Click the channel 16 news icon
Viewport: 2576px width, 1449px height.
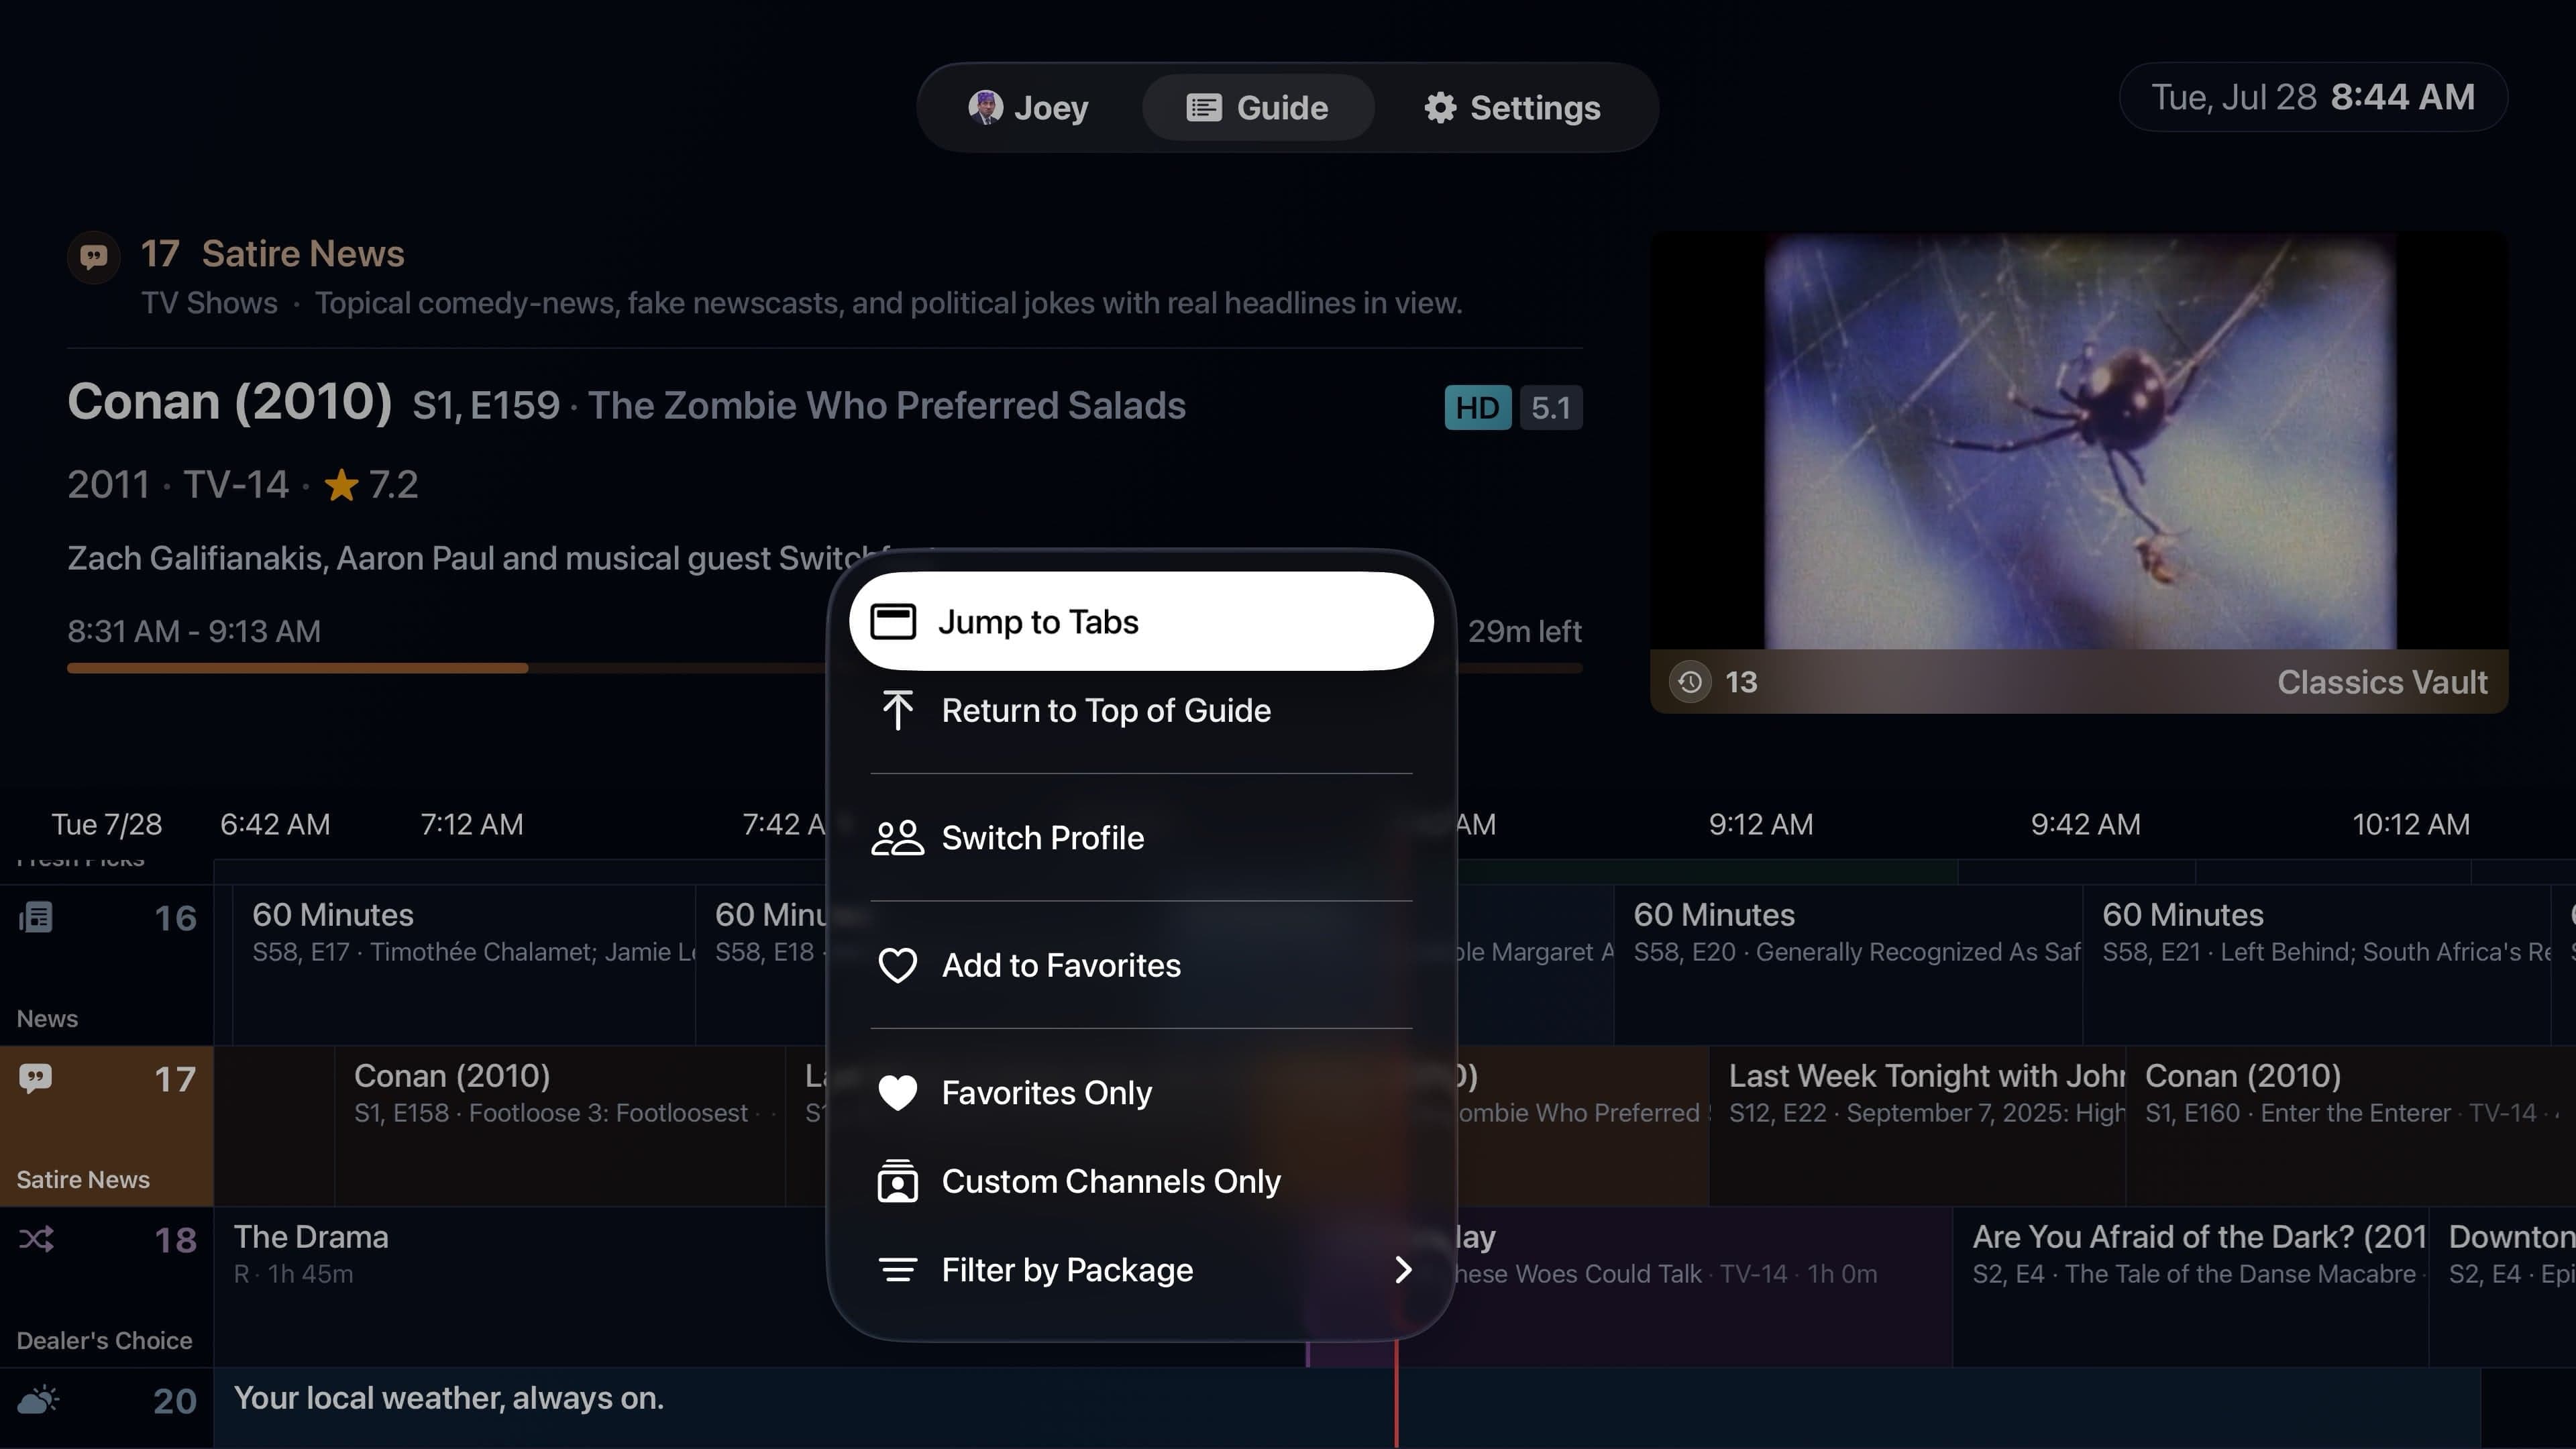point(36,917)
